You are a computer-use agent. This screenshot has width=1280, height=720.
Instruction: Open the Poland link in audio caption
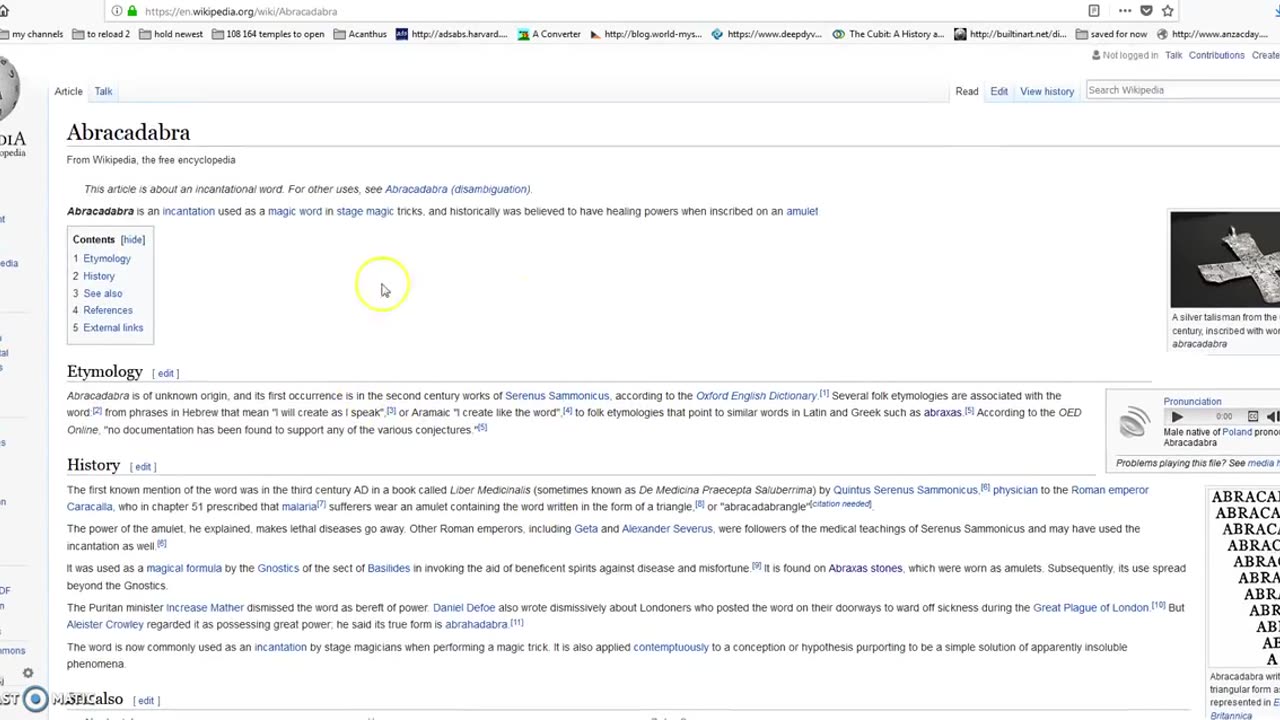(1237, 432)
